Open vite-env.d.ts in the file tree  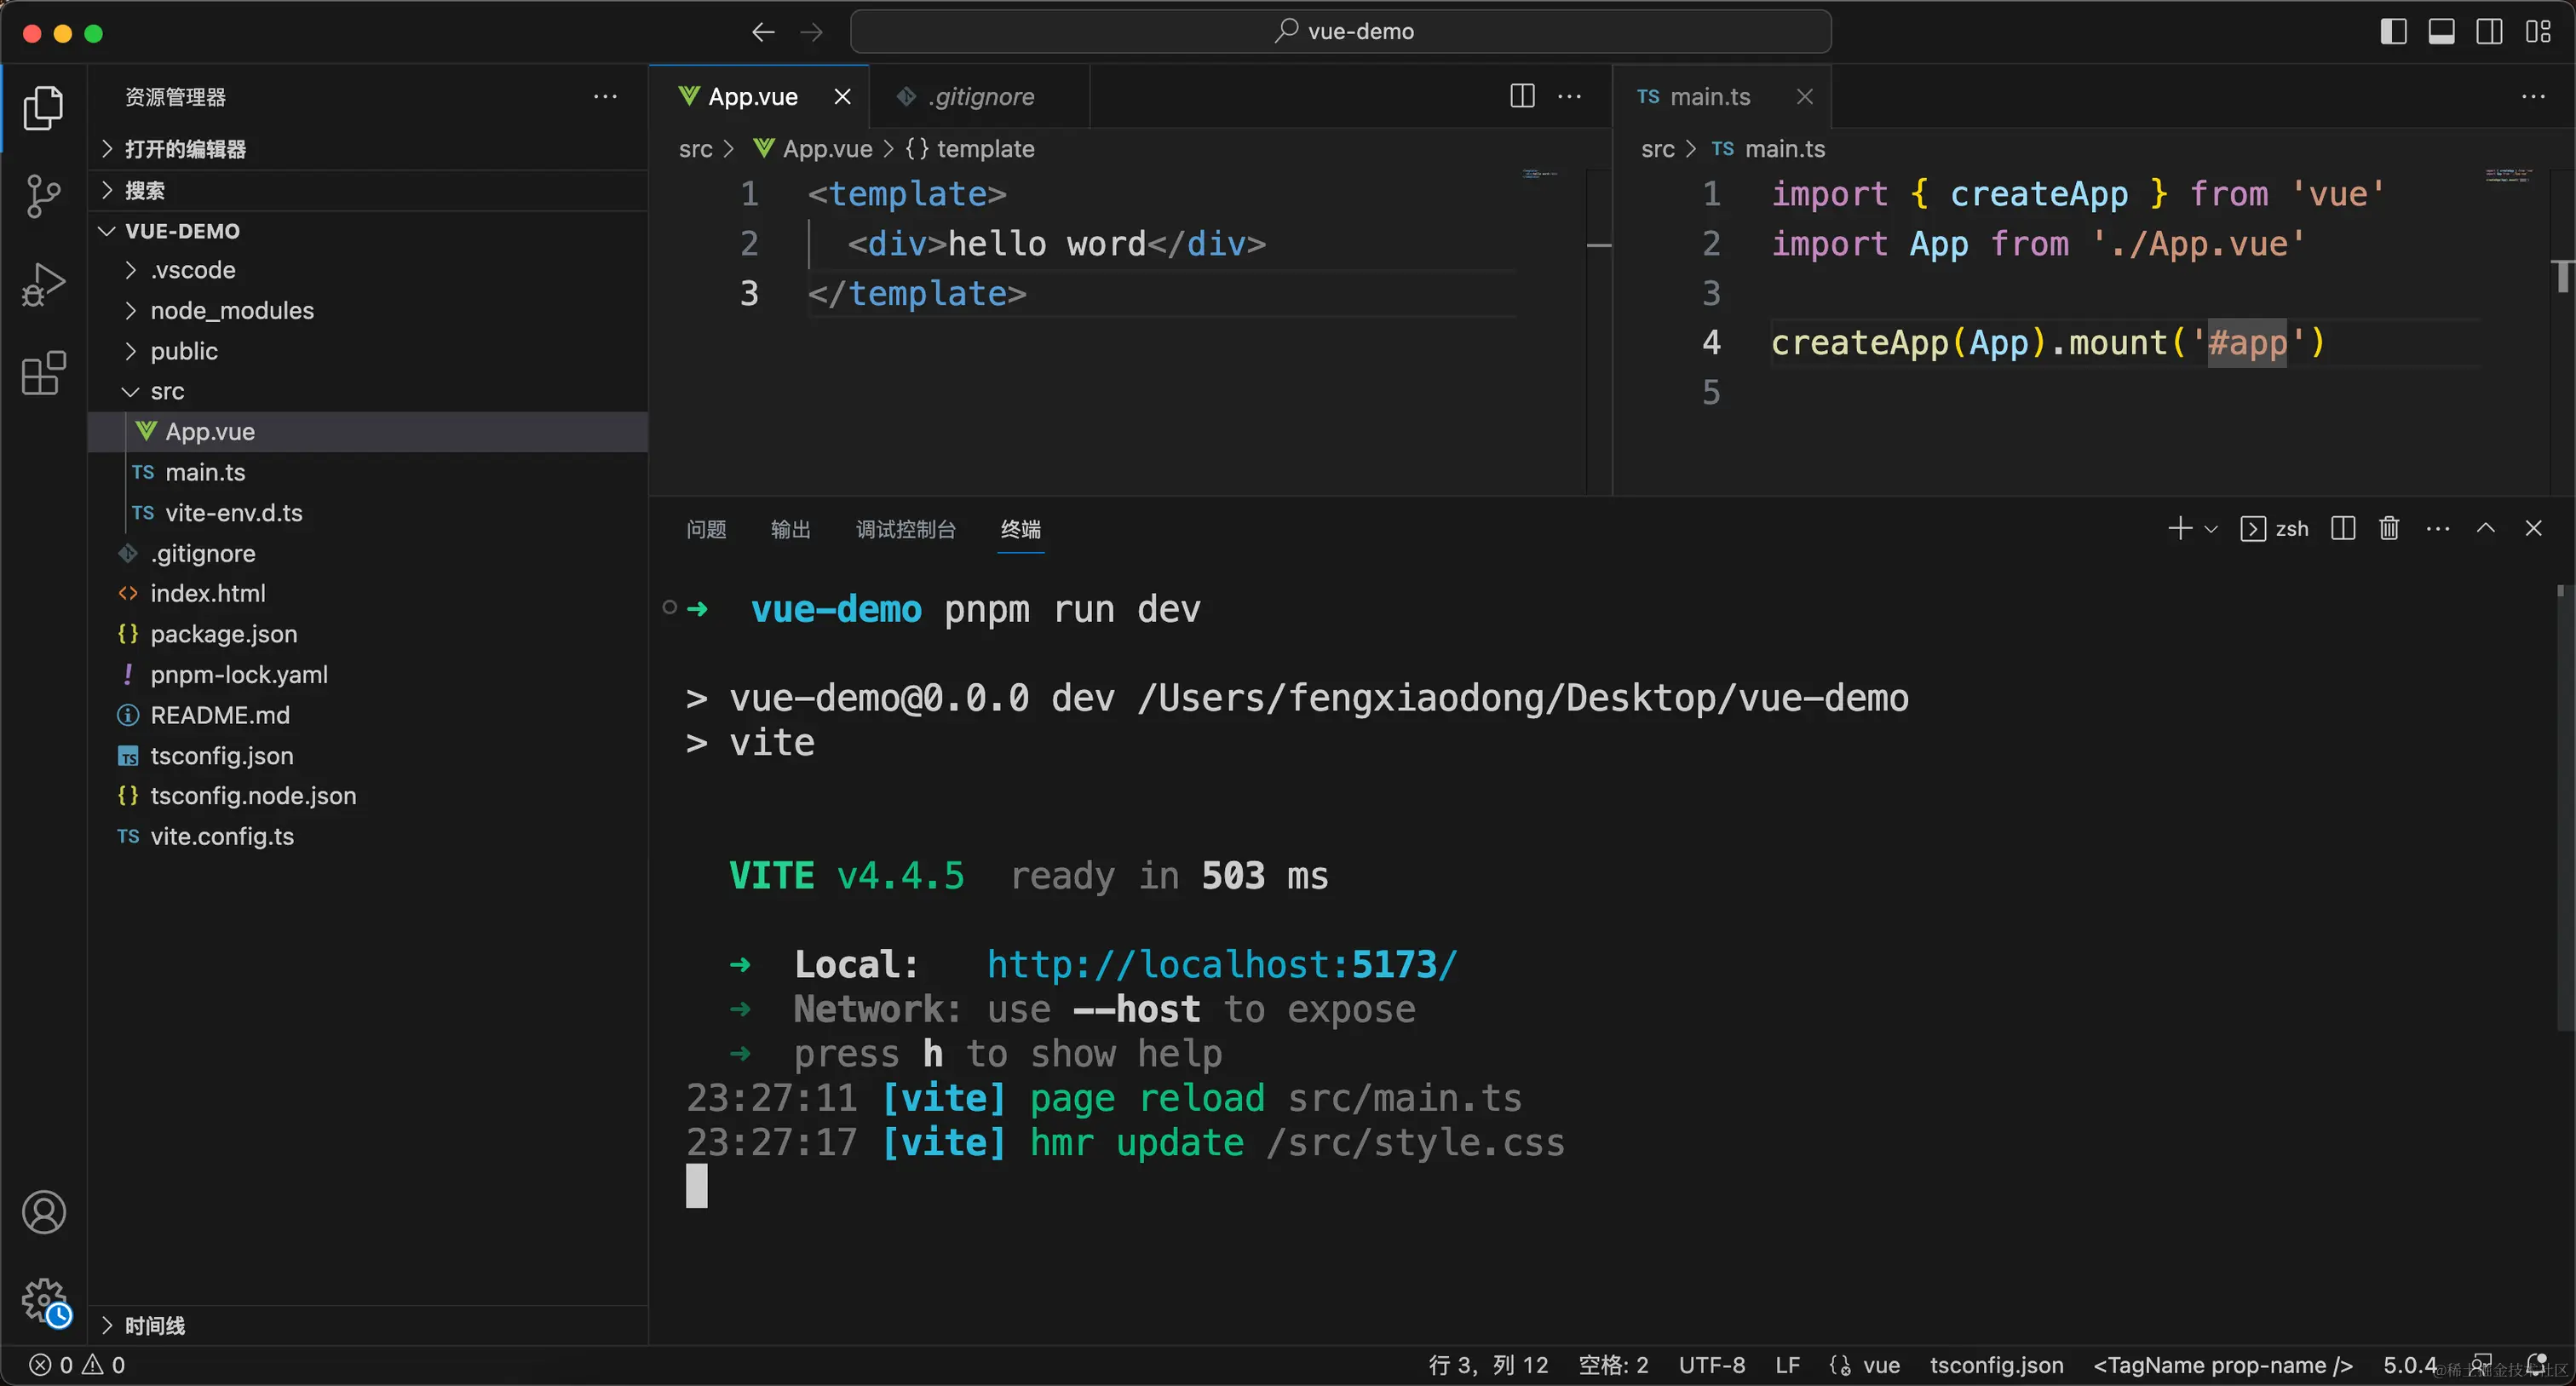click(368, 513)
